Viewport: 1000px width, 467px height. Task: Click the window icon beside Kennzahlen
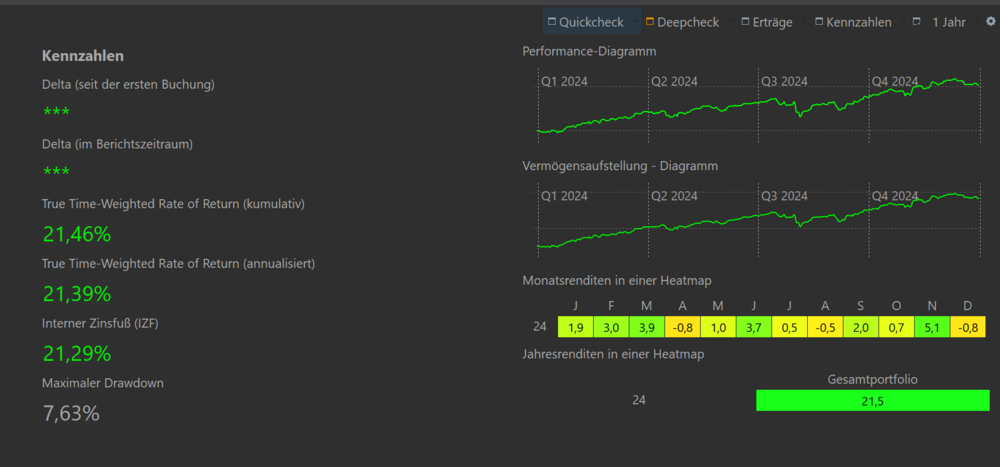pos(819,22)
